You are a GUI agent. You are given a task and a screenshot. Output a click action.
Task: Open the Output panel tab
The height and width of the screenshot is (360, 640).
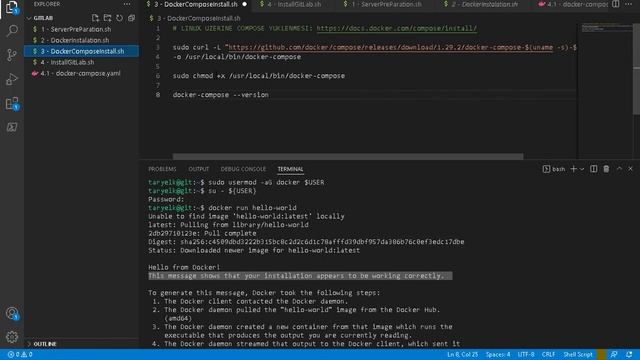199,169
